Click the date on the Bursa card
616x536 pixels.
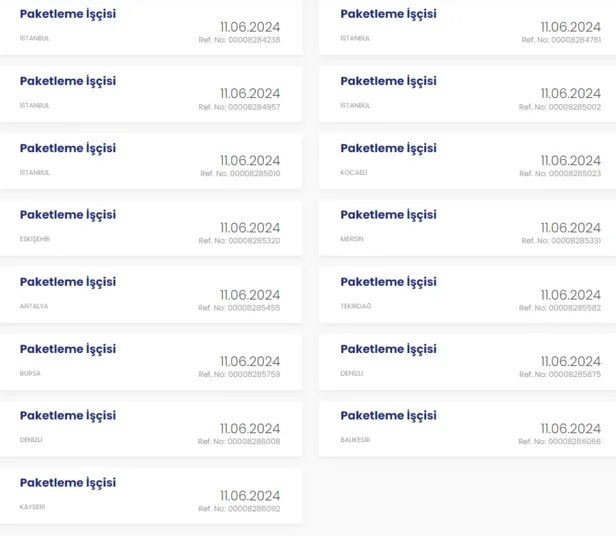(x=250, y=361)
